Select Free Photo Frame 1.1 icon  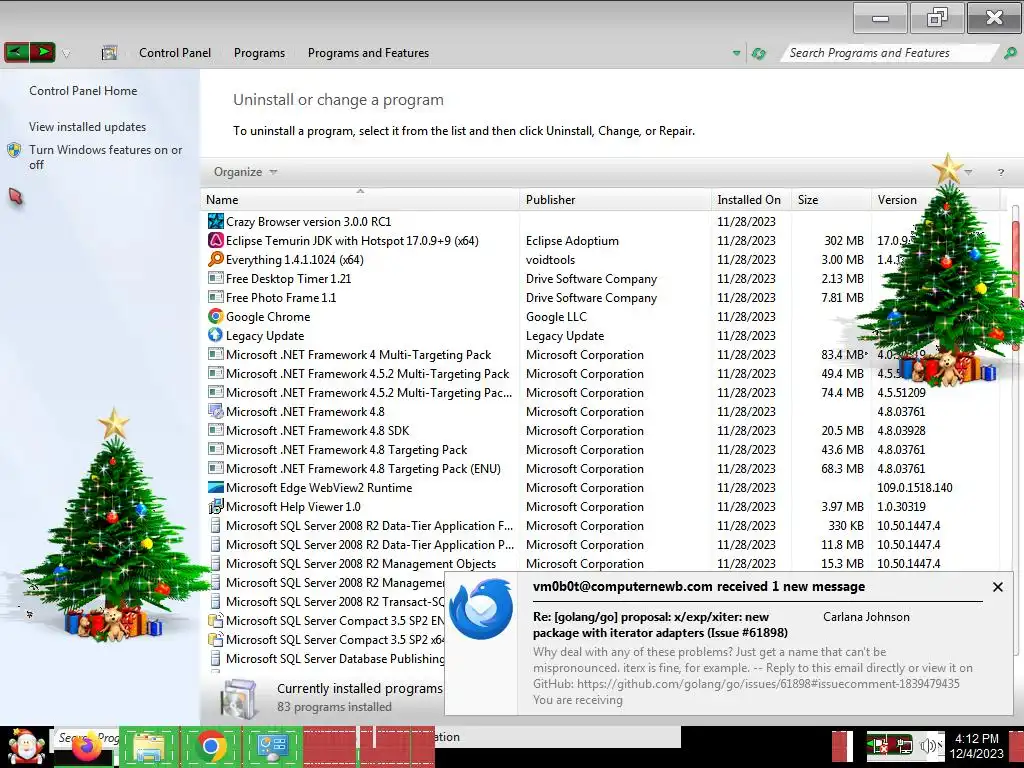(x=216, y=297)
